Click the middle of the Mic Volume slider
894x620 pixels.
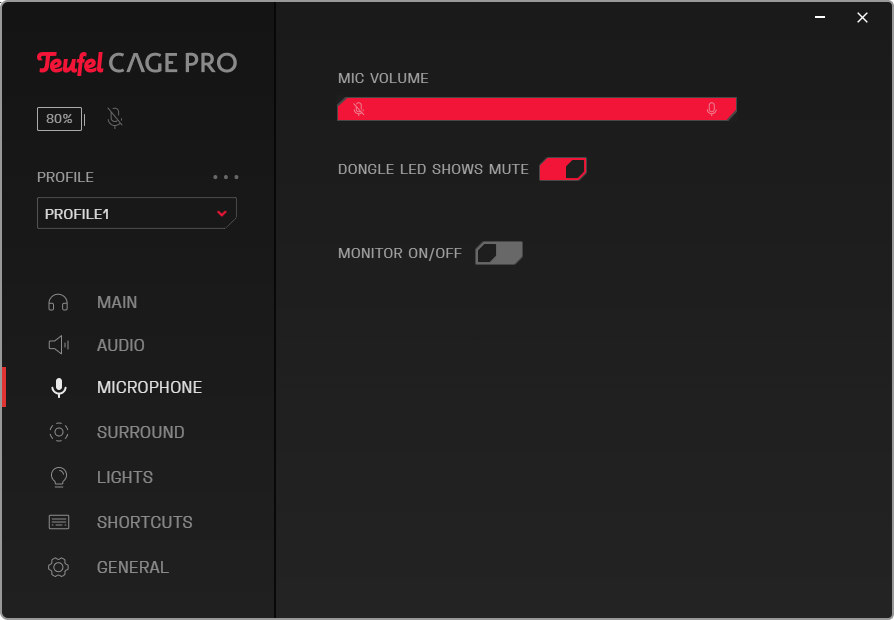536,109
